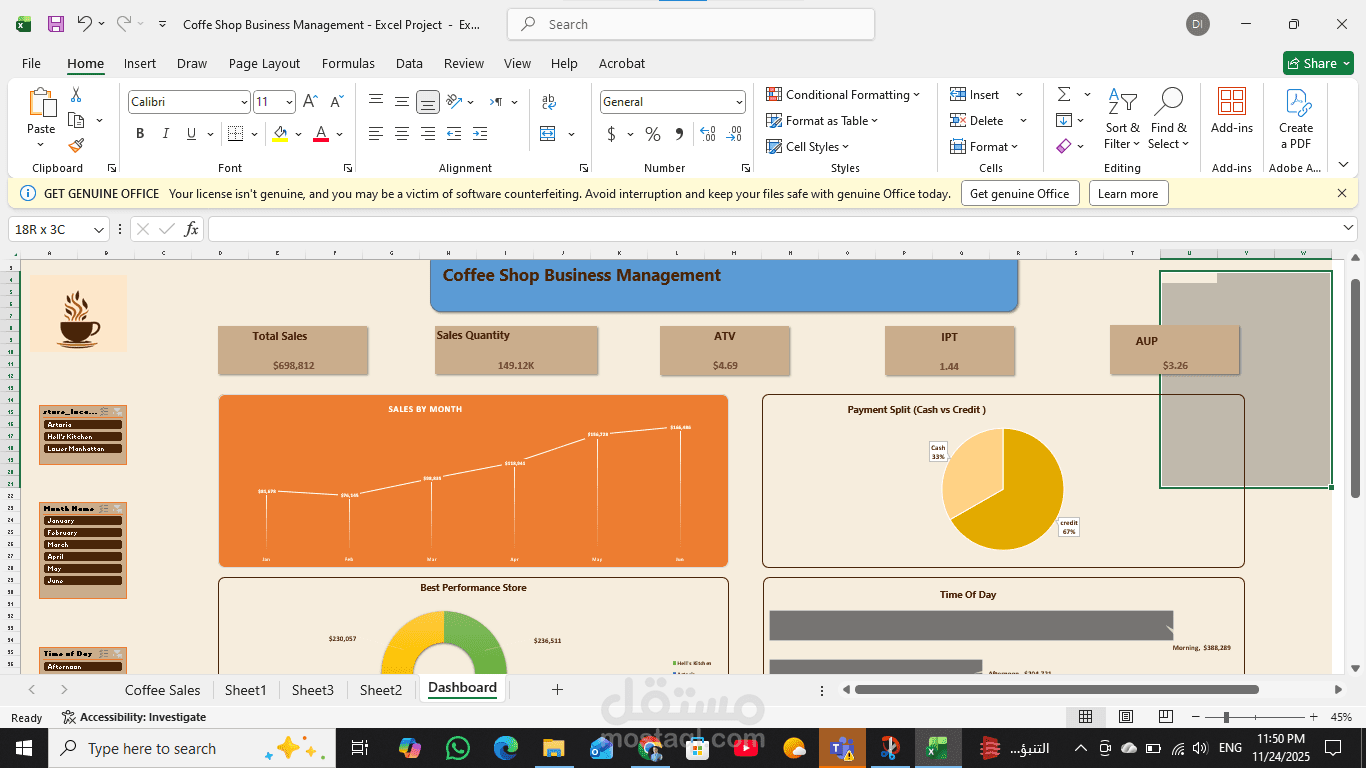The height and width of the screenshot is (768, 1366).
Task: Open the font size 11 dropdown
Action: pos(290,102)
